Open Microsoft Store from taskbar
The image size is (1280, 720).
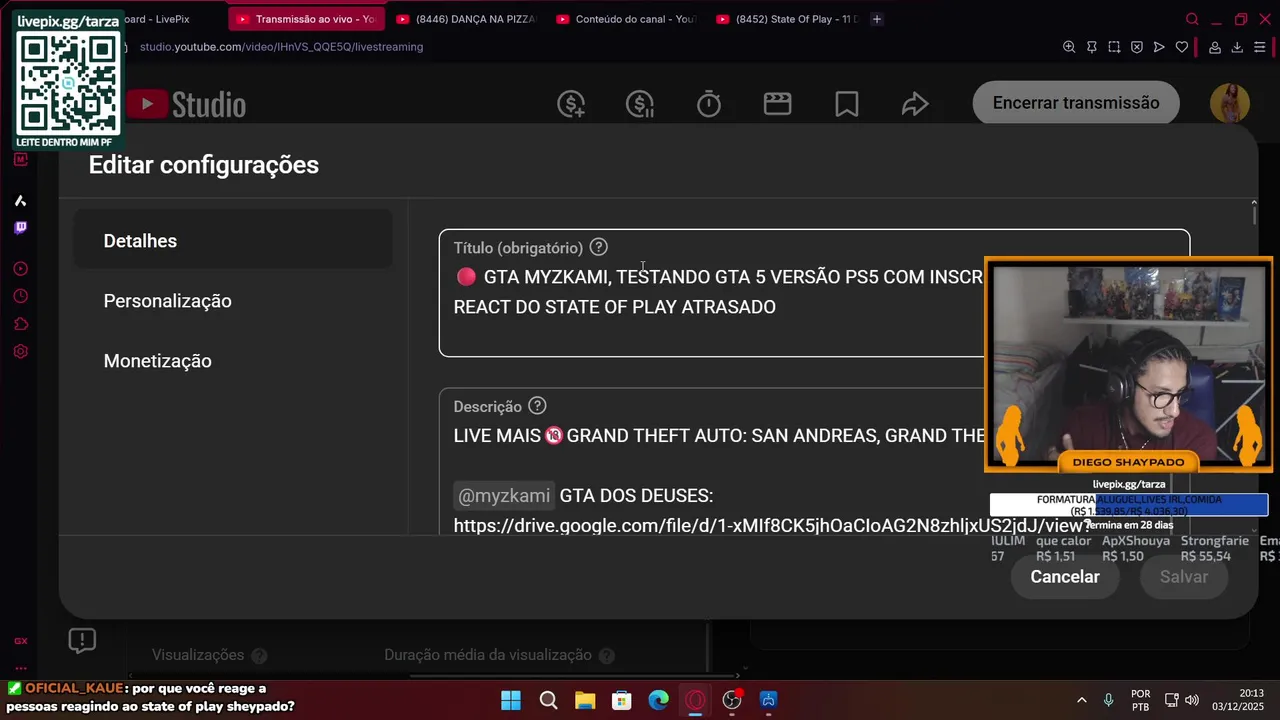coord(622,700)
